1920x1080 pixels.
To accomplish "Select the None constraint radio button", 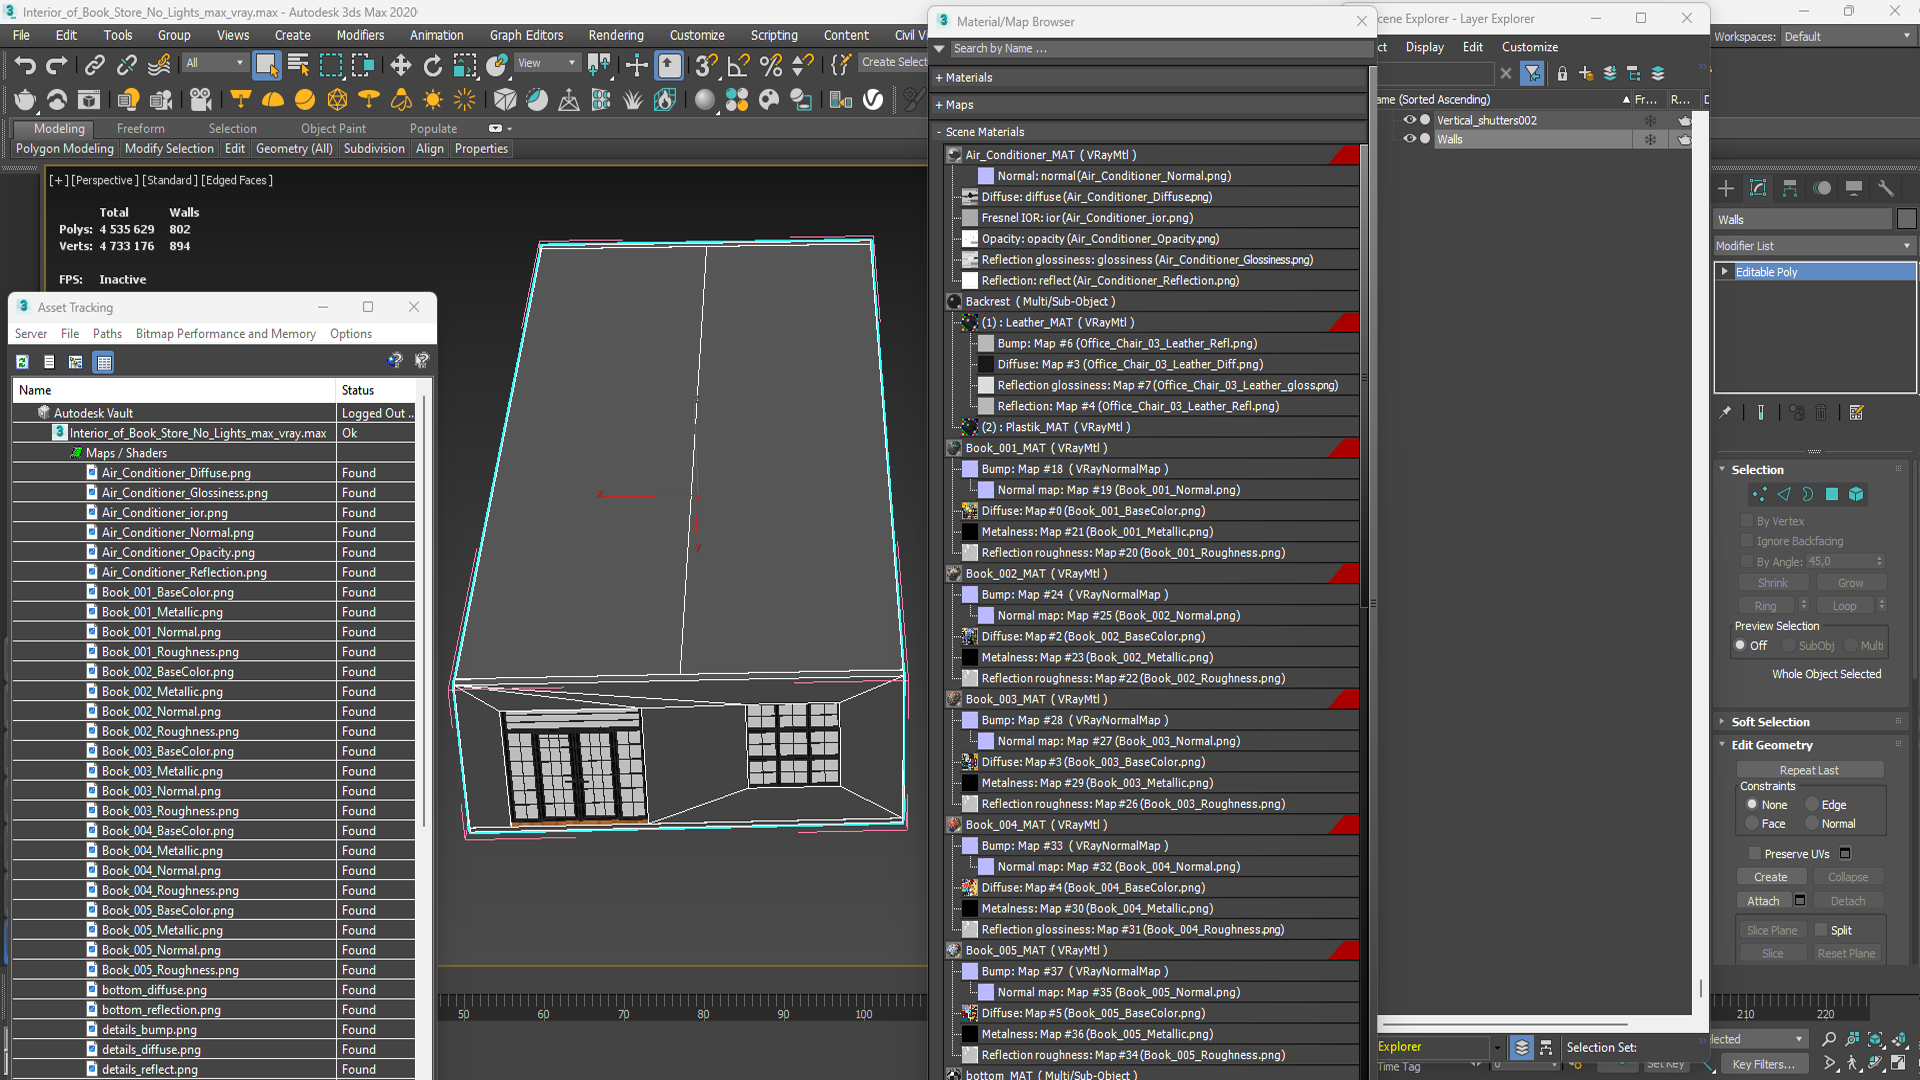I will pos(1752,804).
